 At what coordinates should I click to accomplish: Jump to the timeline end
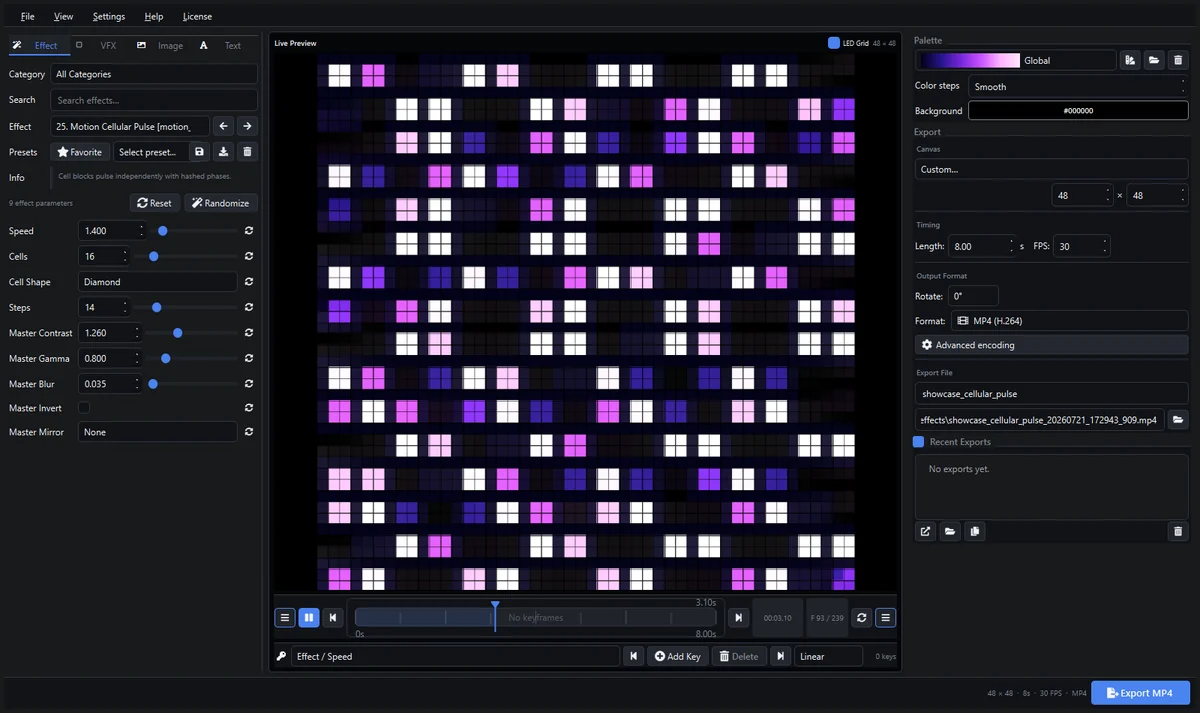[738, 618]
